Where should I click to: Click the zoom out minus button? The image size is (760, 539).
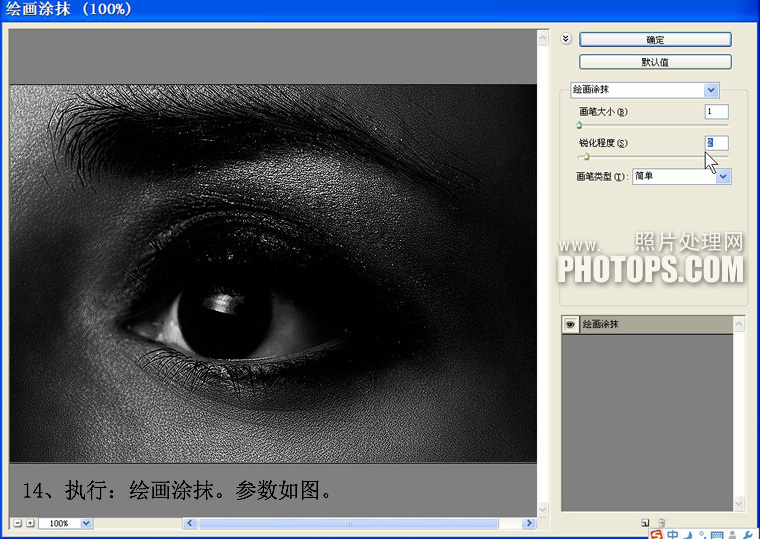[x=17, y=523]
